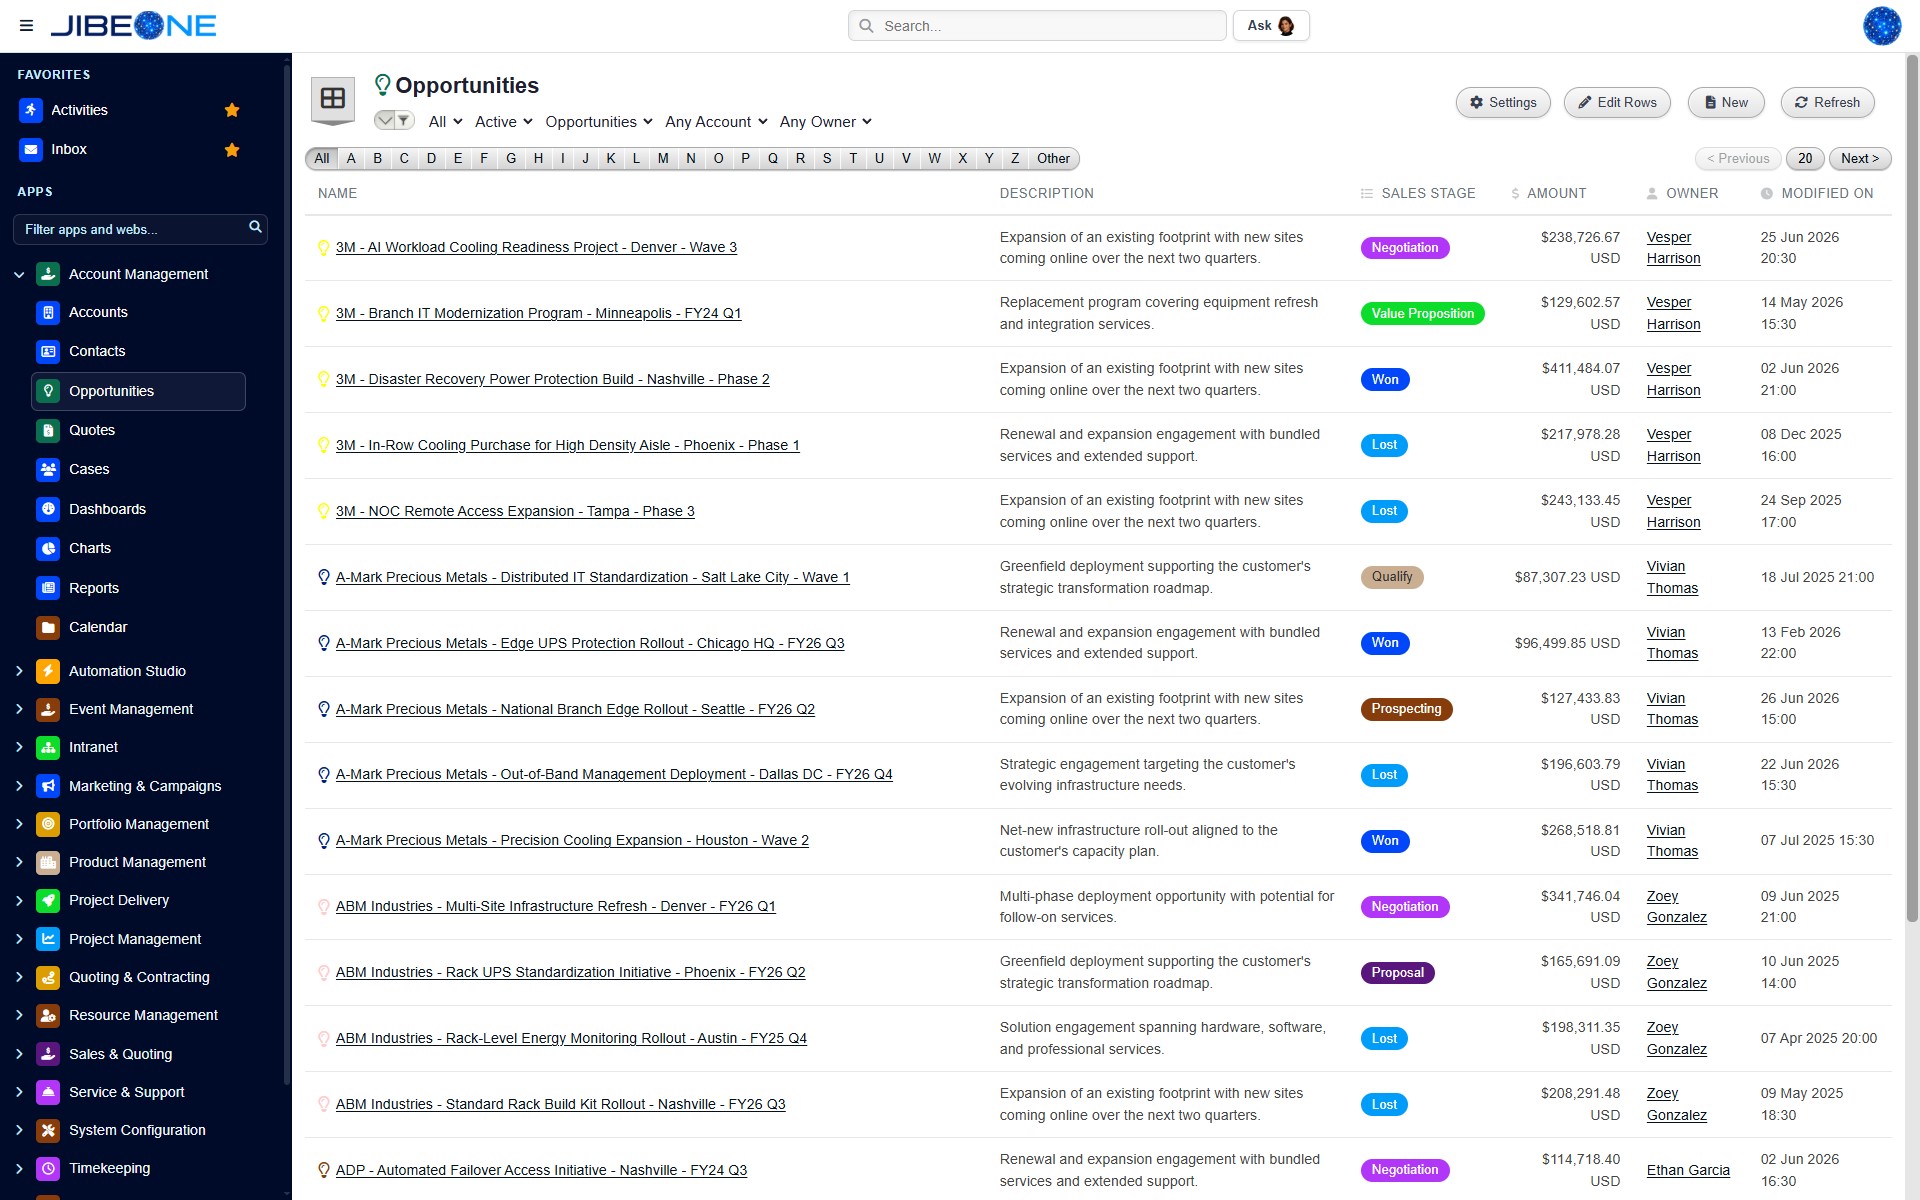Filter list by letter Z

tap(1015, 158)
